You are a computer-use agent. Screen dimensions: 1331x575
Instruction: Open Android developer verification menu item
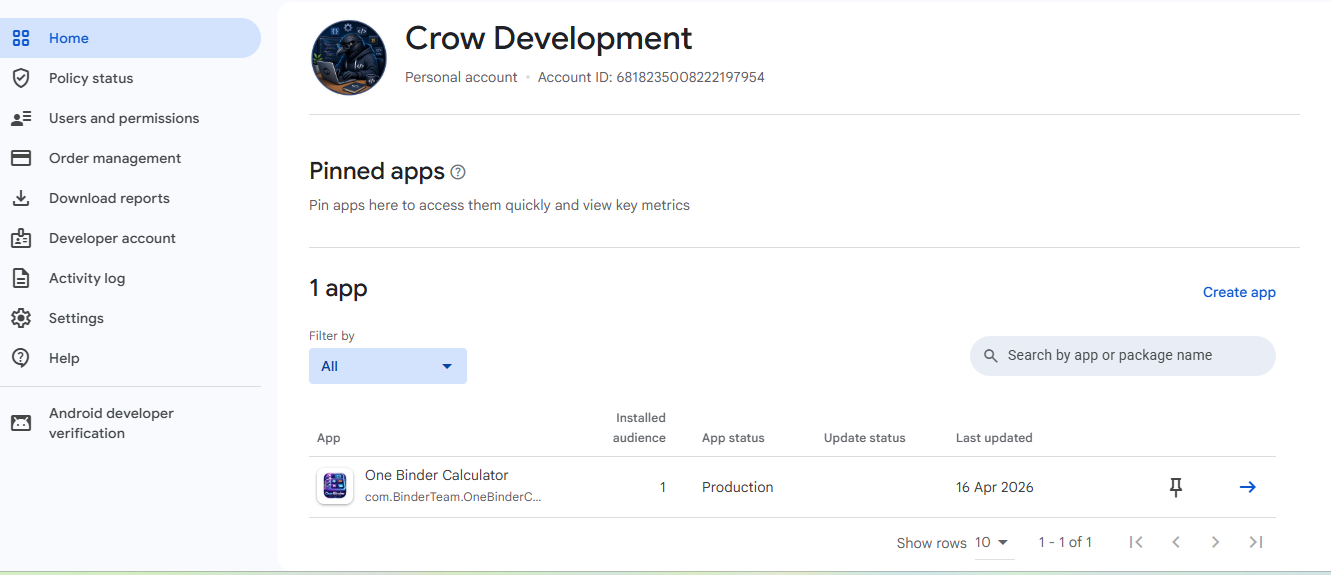[111, 423]
